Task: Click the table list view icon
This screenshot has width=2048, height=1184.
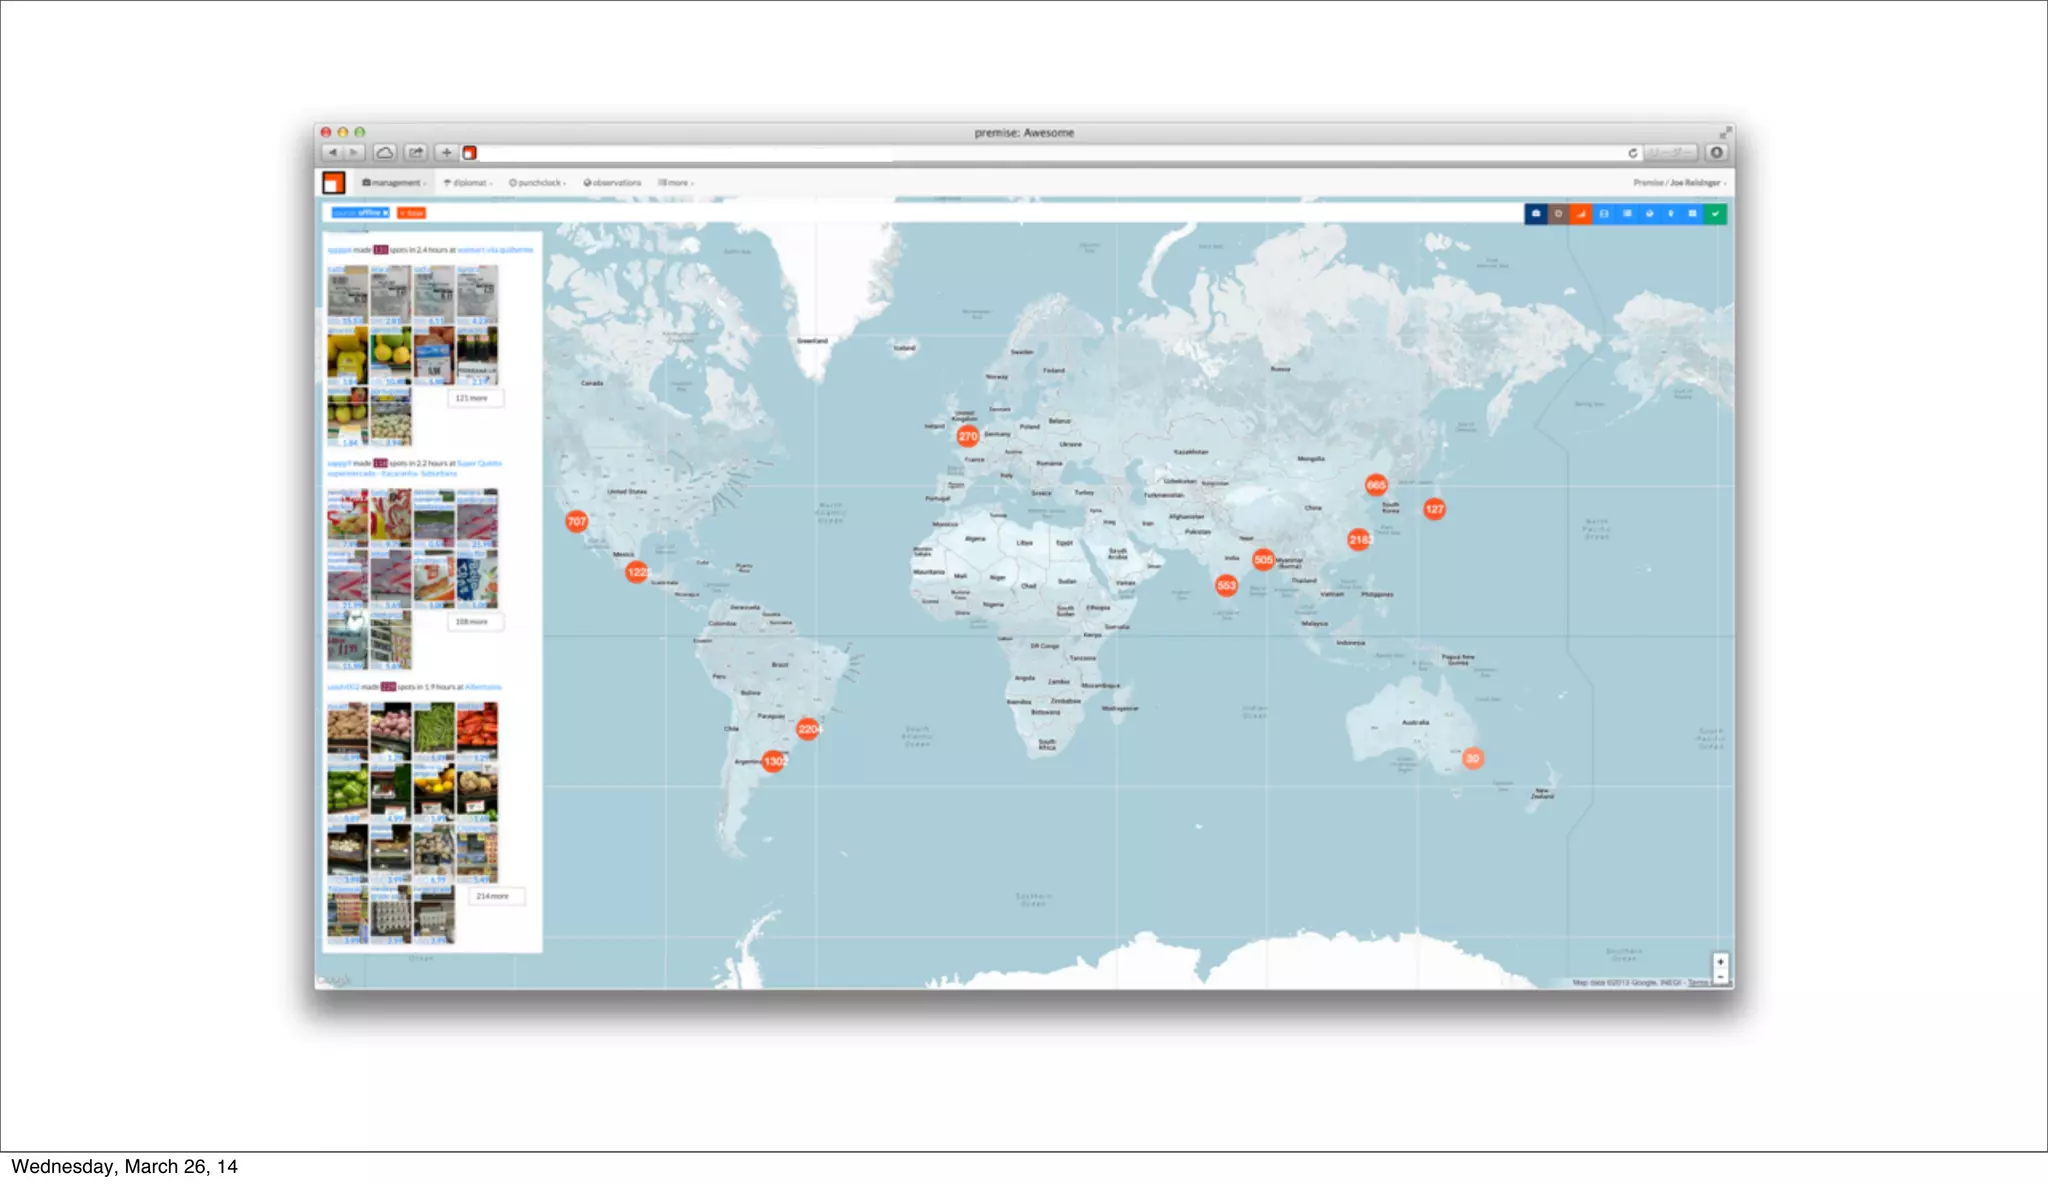Action: [1627, 214]
